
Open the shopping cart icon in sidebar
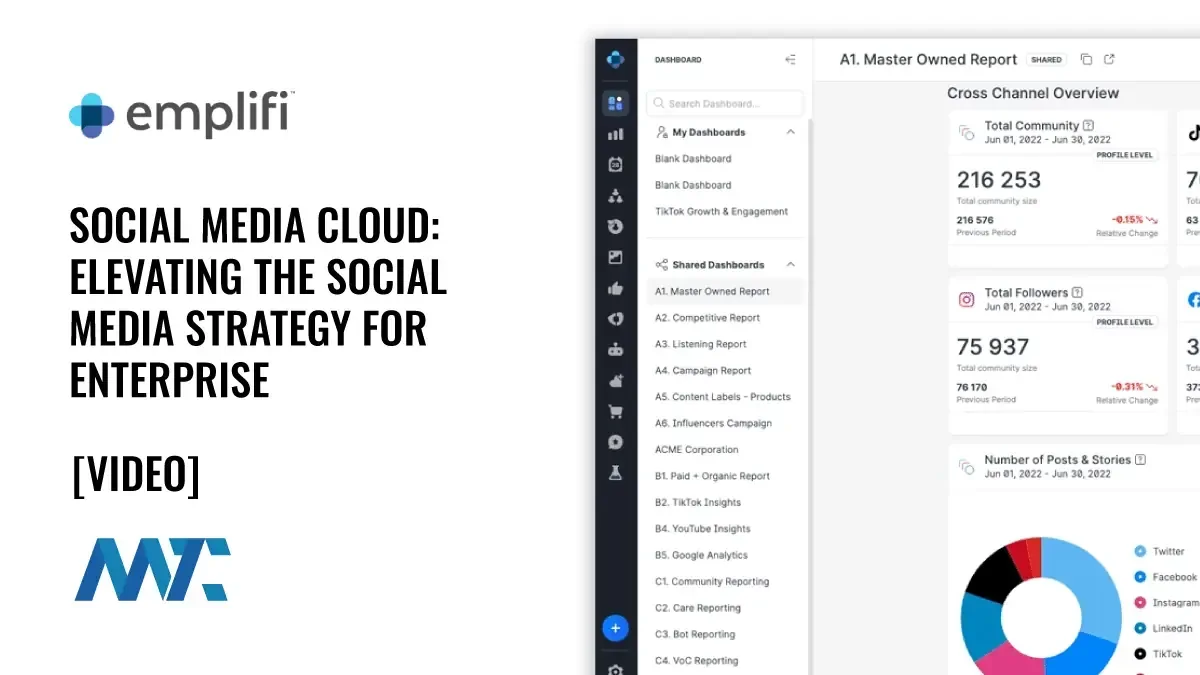[616, 411]
